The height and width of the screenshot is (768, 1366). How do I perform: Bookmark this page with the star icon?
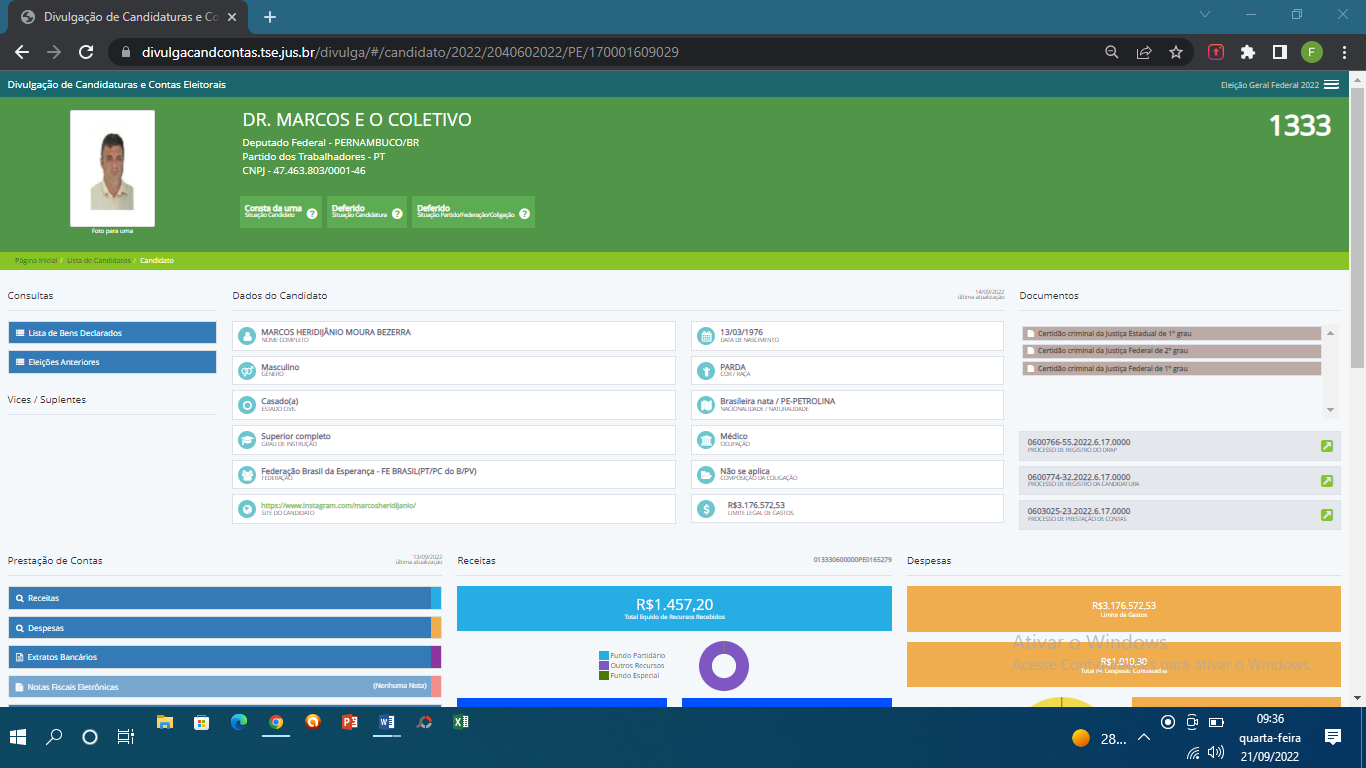coord(1176,52)
